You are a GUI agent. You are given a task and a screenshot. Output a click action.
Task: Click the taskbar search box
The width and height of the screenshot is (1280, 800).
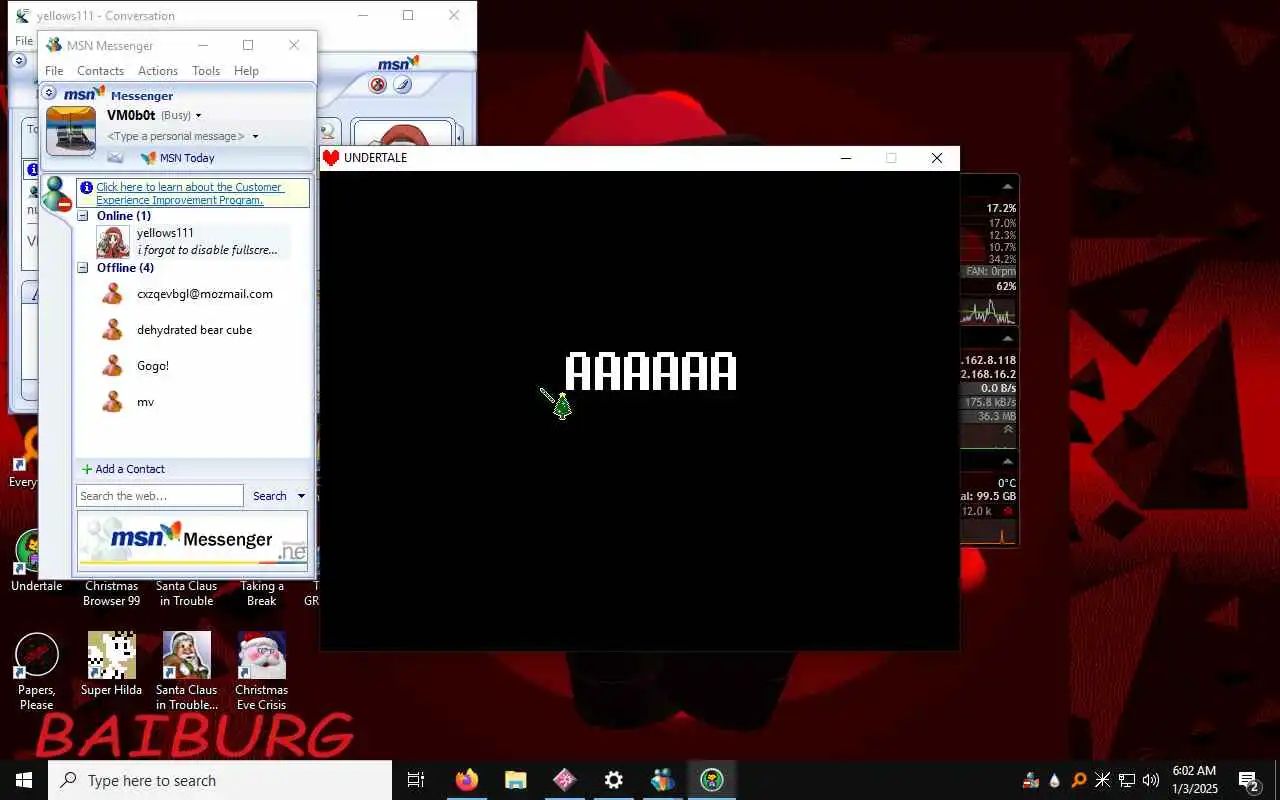click(220, 780)
